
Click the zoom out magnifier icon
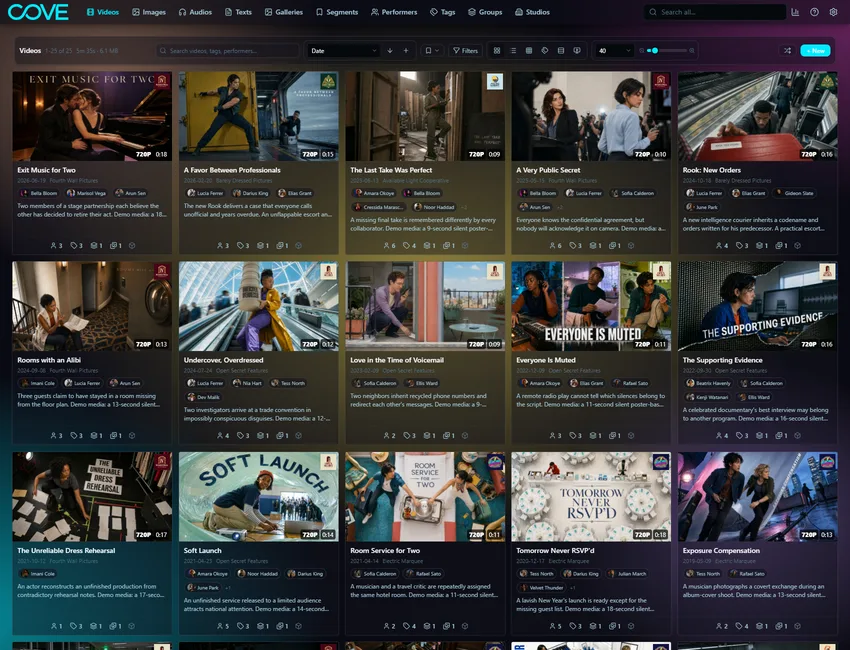(642, 50)
